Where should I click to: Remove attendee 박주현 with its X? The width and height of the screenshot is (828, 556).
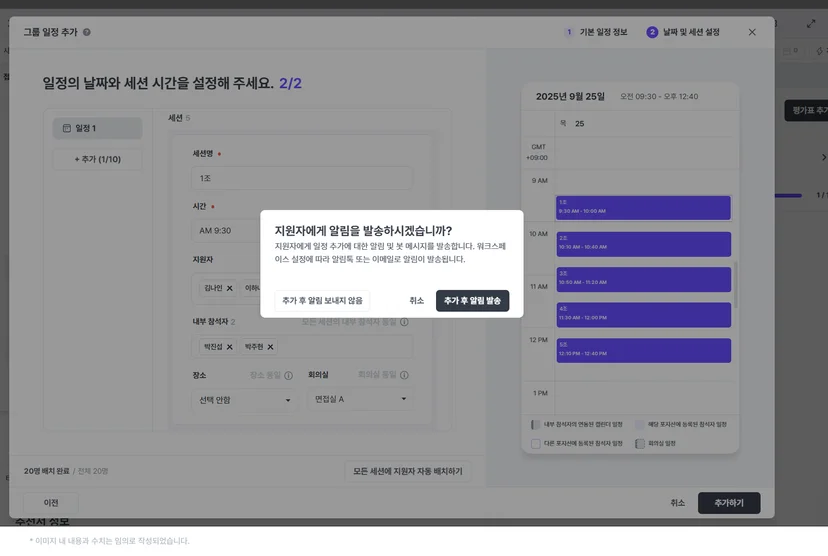[x=270, y=347]
